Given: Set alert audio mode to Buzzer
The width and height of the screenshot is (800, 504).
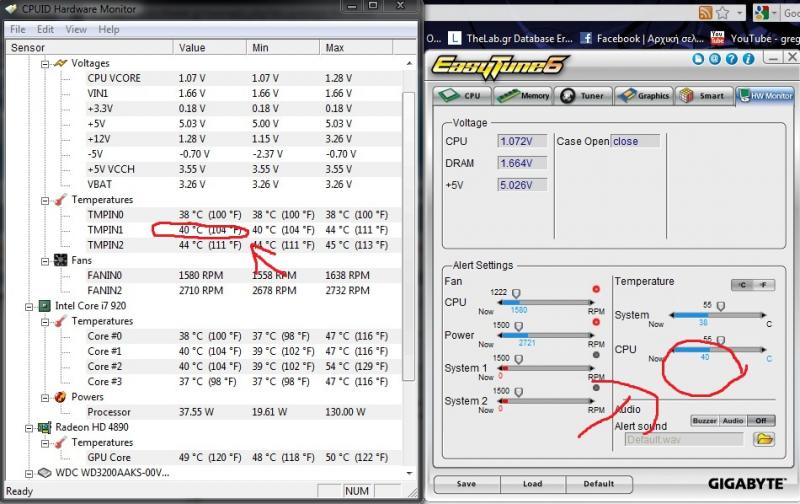Looking at the screenshot, I should [x=705, y=420].
